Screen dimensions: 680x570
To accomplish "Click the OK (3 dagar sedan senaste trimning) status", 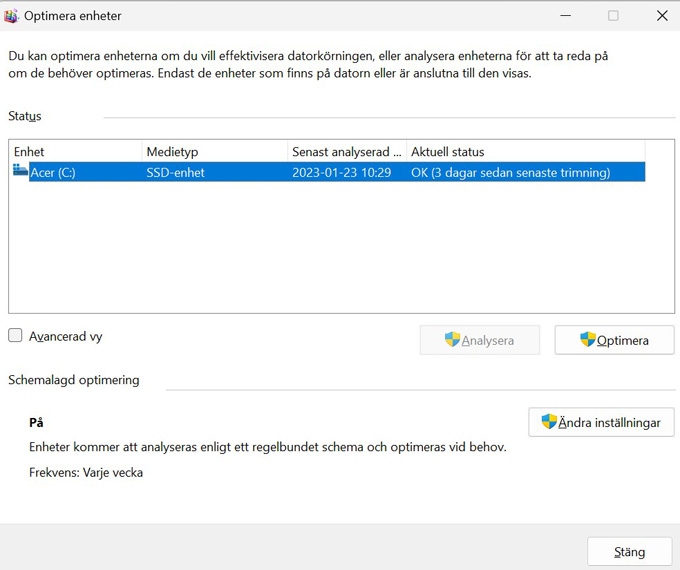I will click(510, 173).
